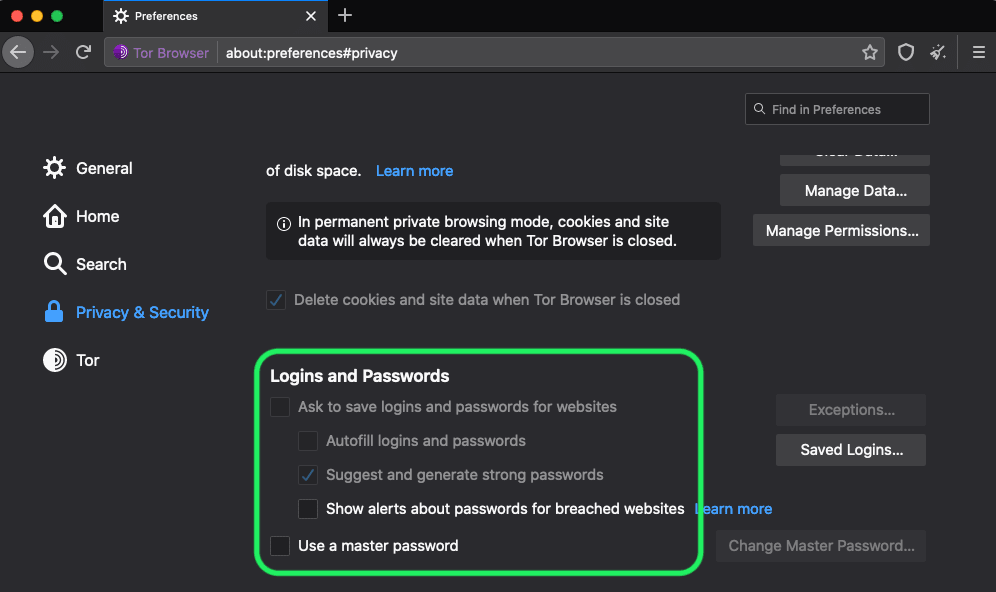The image size is (996, 592).
Task: Open Tor settings via onion icon
Action: tap(54, 360)
